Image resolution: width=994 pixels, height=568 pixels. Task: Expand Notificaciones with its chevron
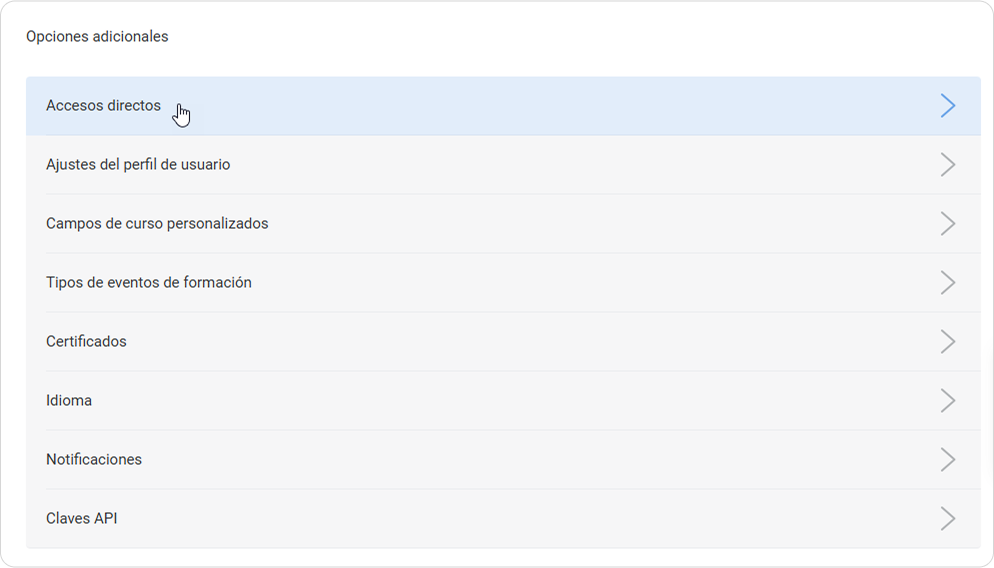tap(947, 460)
